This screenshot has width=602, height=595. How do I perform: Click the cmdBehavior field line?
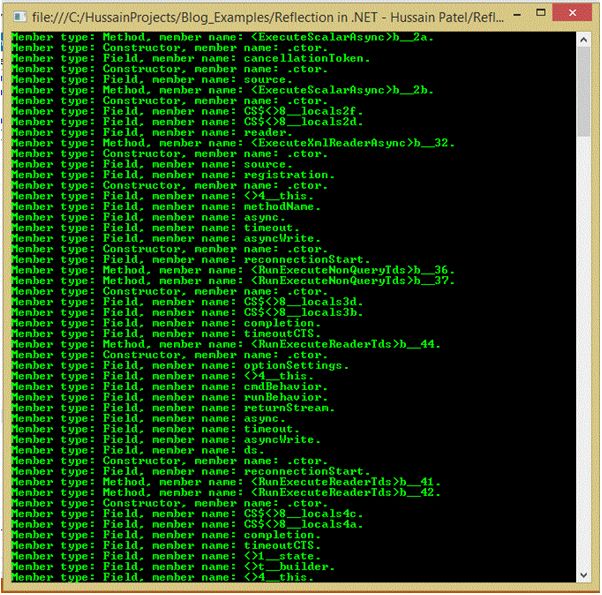click(x=169, y=387)
